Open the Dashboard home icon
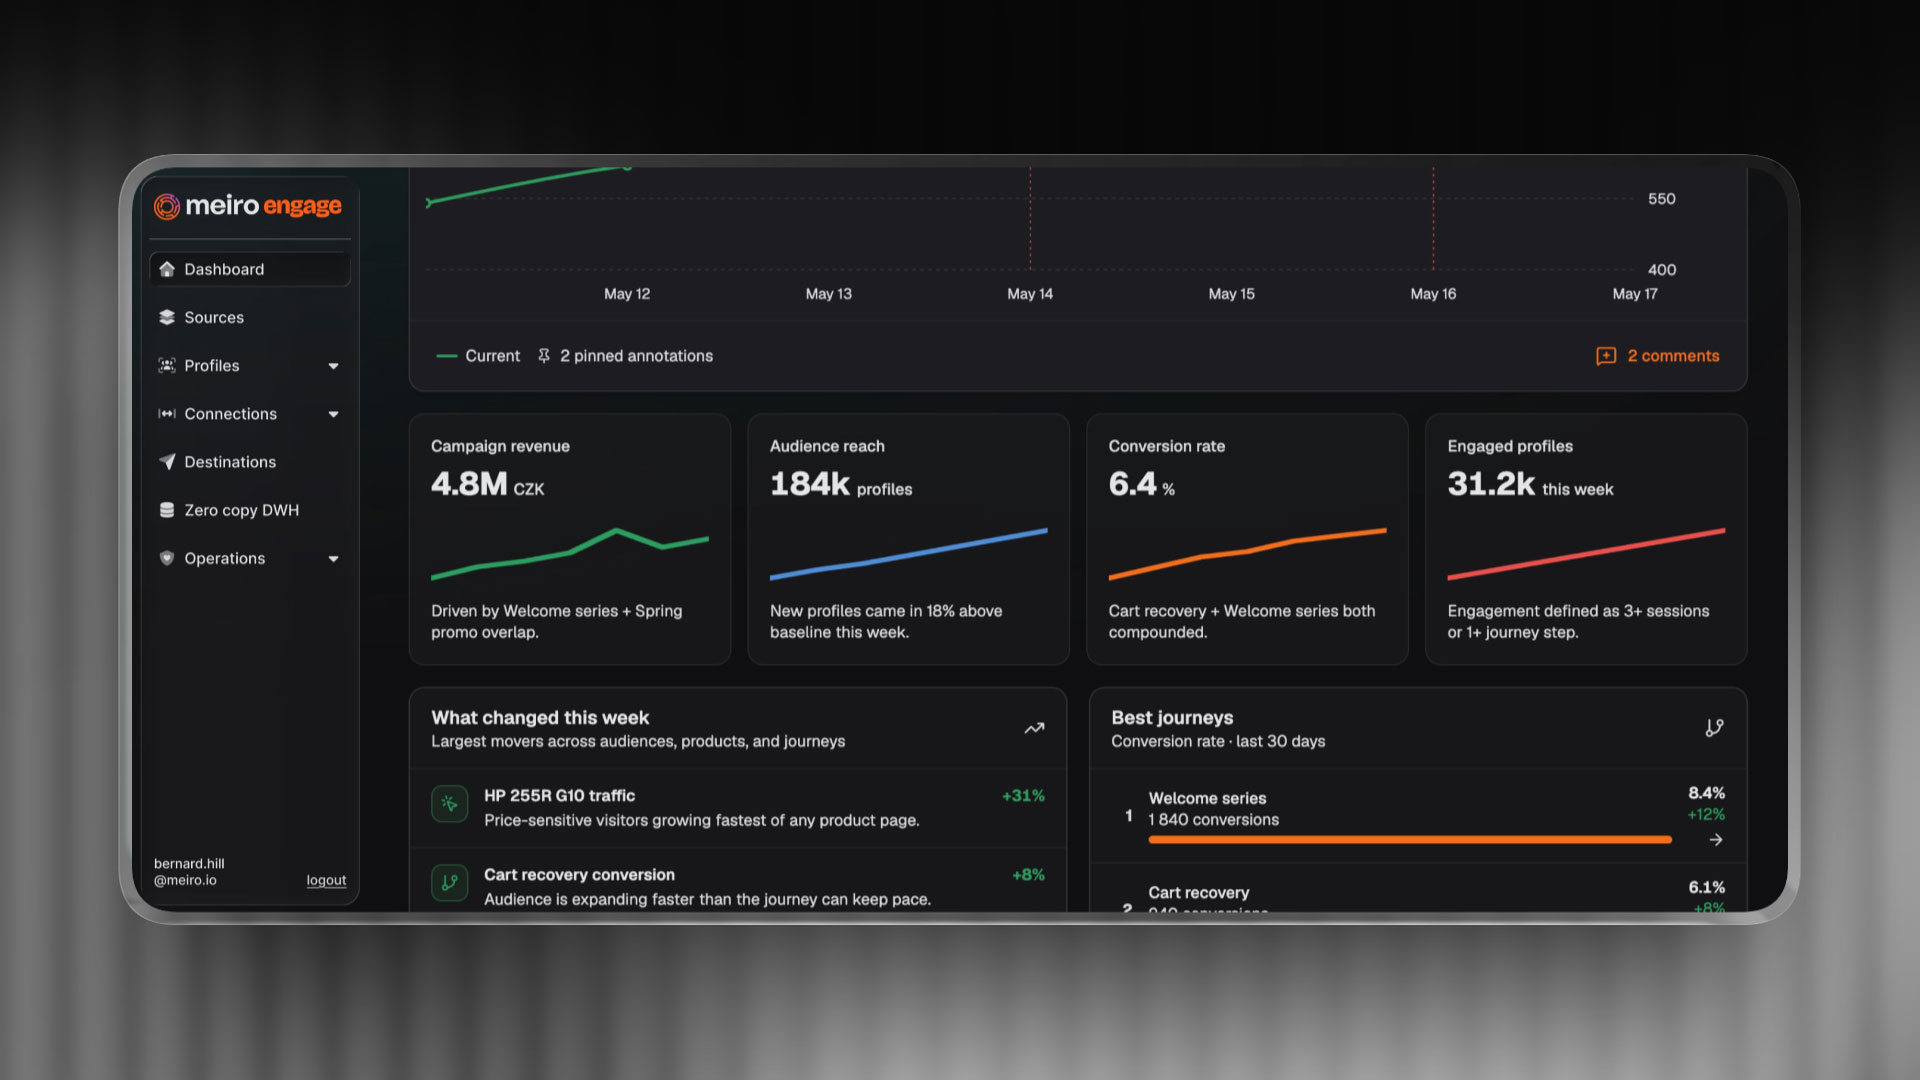The width and height of the screenshot is (1920, 1080). pos(167,269)
